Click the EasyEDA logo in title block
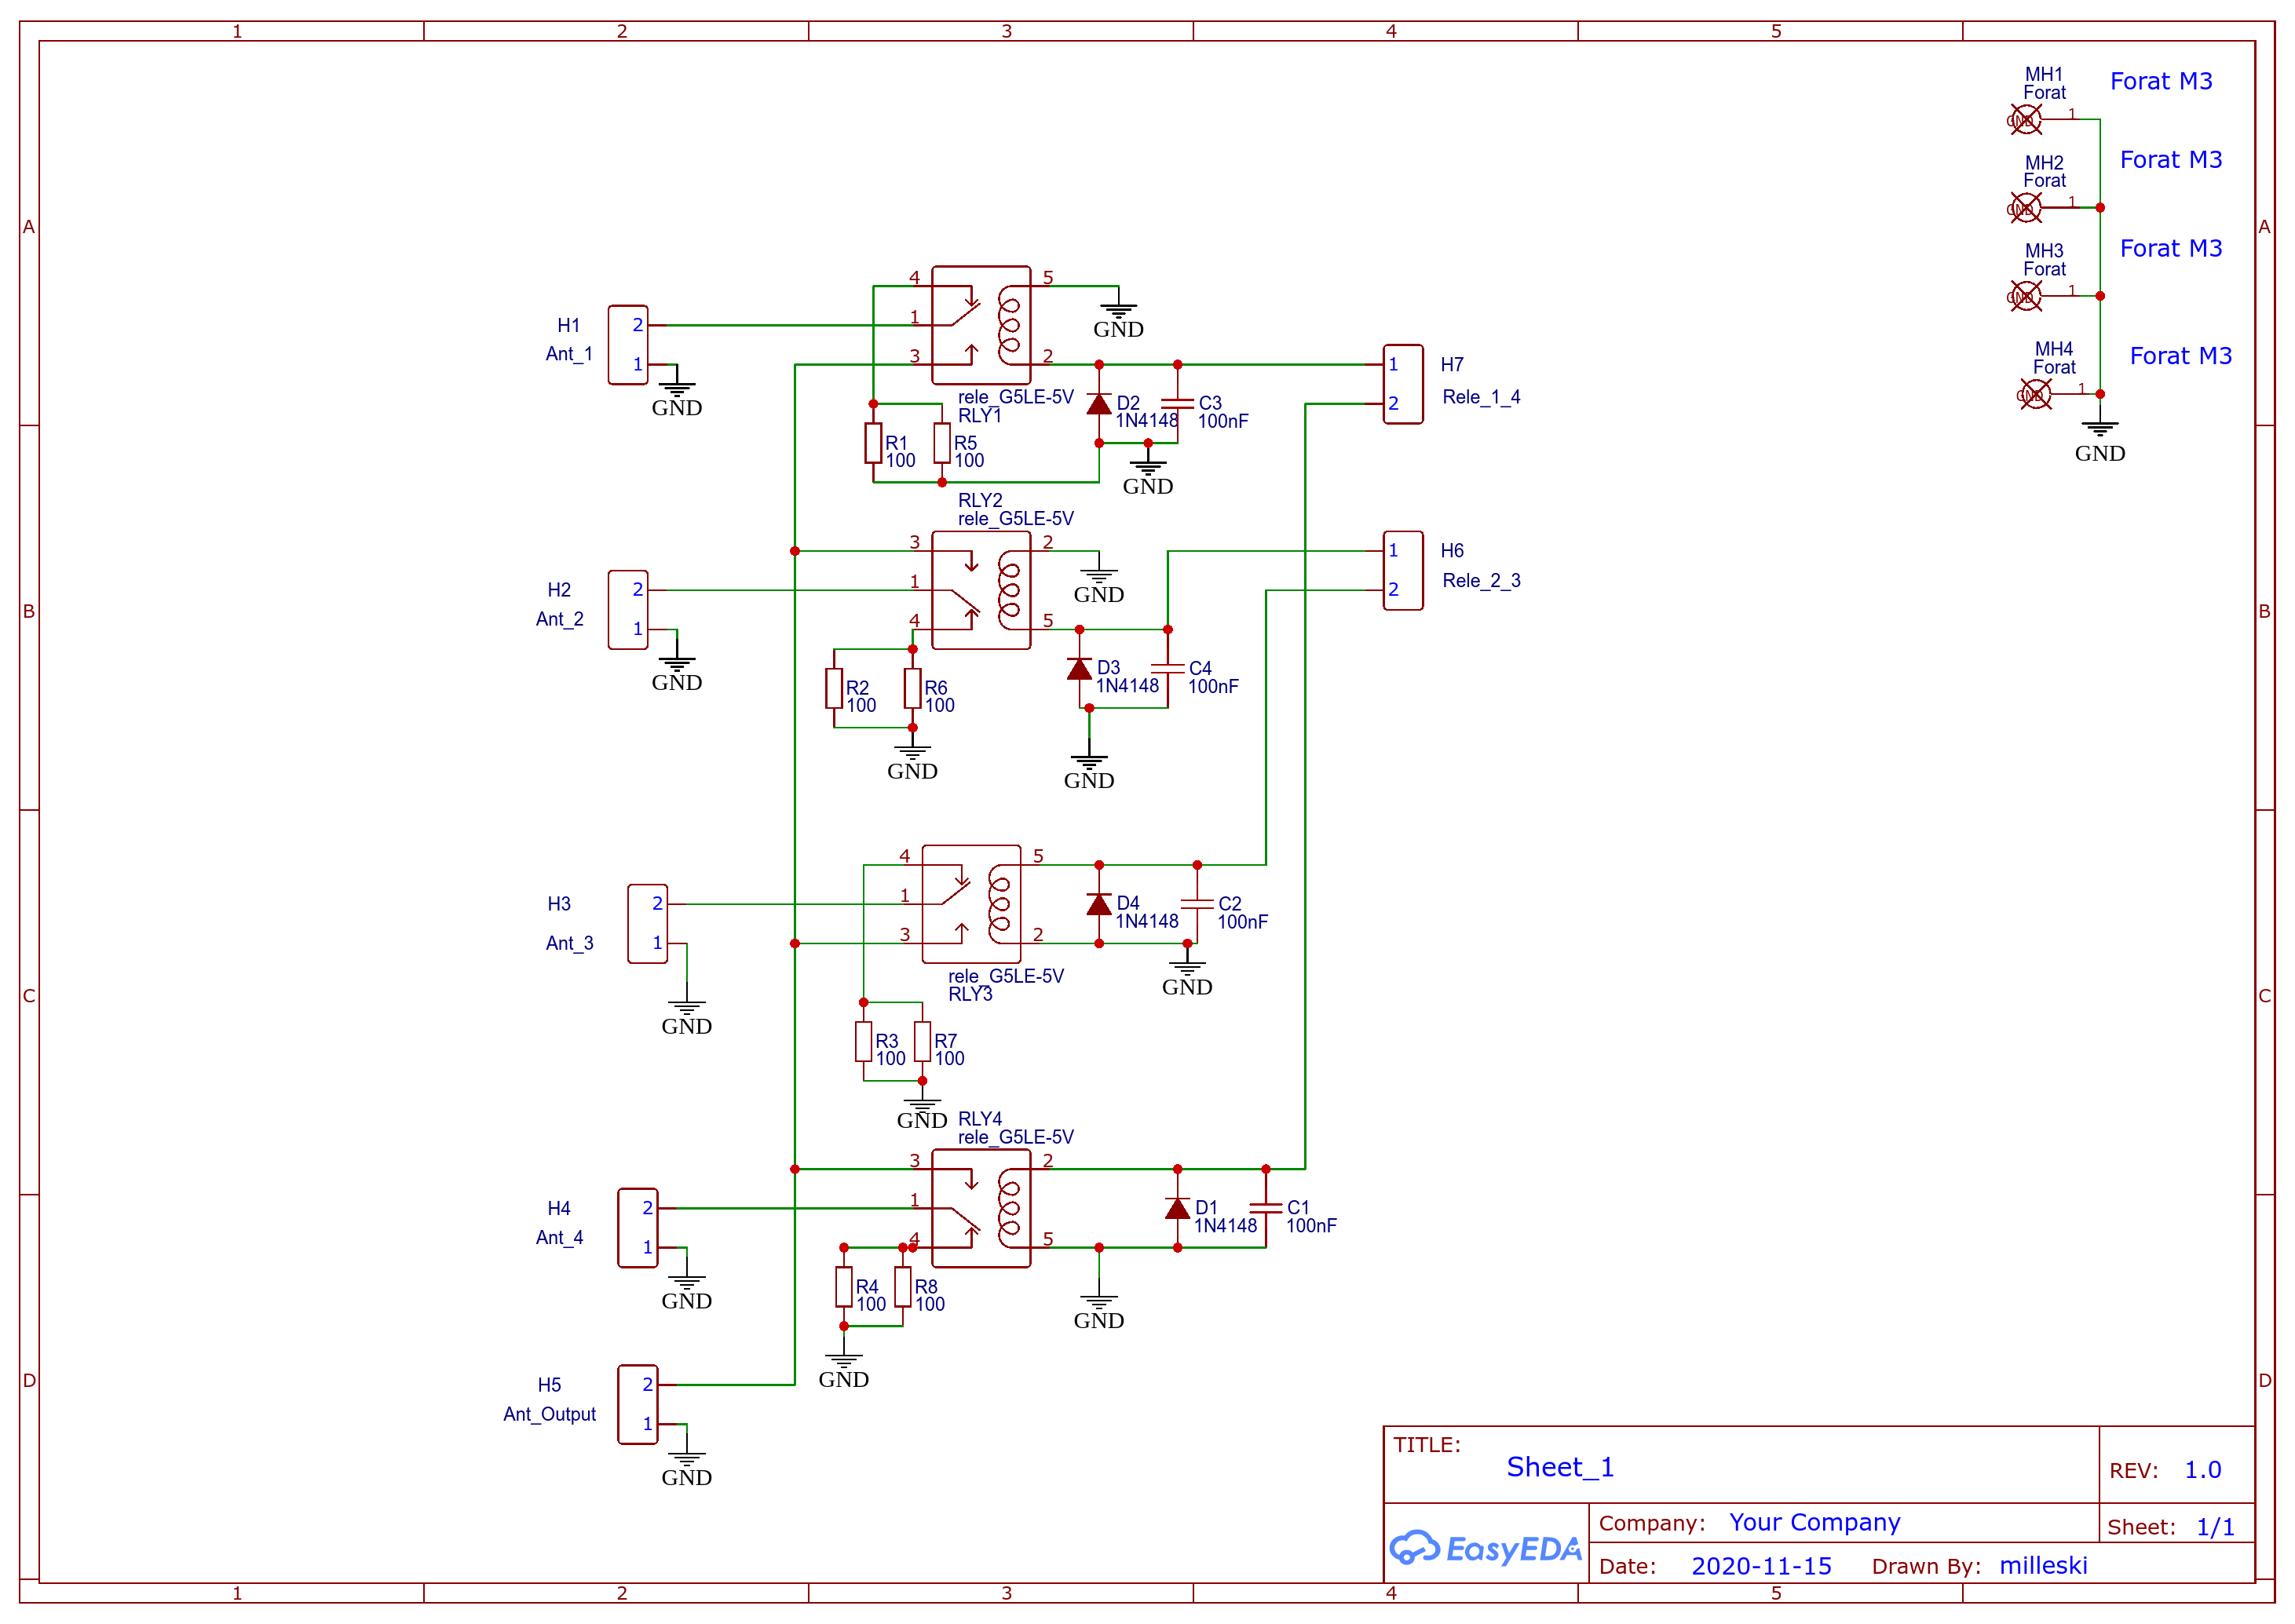Viewport: 2295px width, 1624px height. coord(1485,1548)
